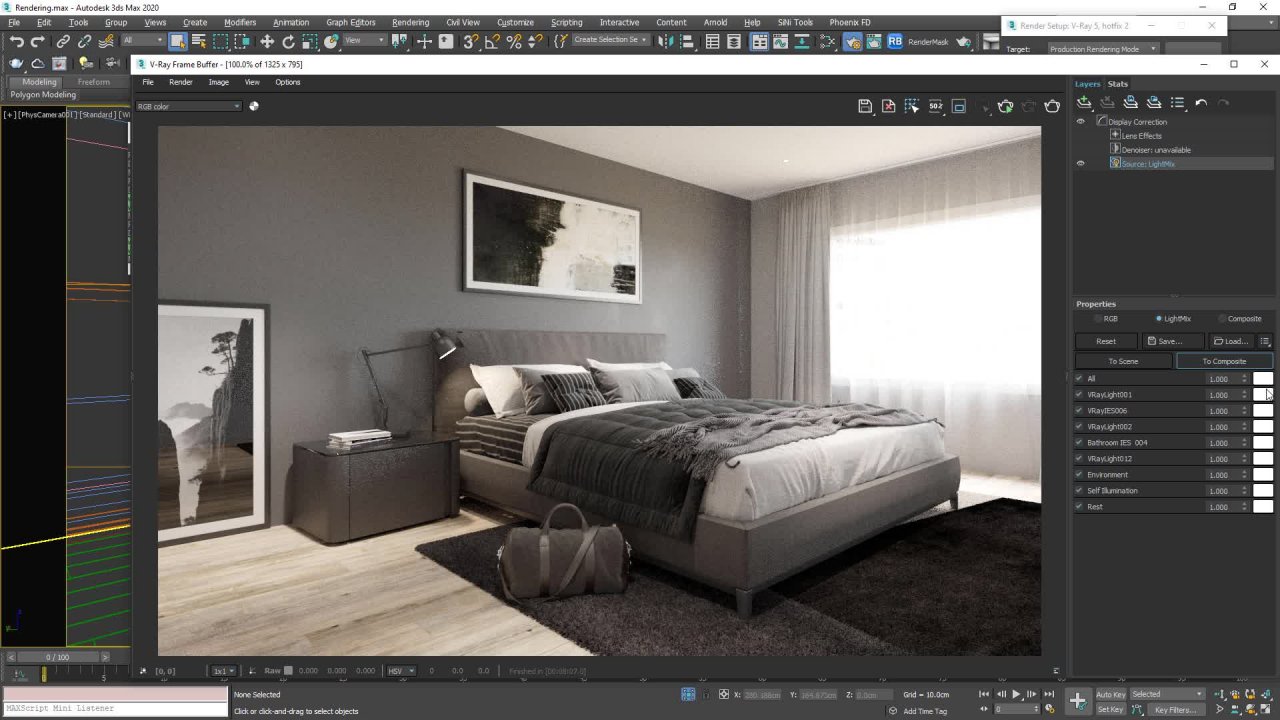Switch to the Stats tab
This screenshot has width=1280, height=720.
(1118, 84)
